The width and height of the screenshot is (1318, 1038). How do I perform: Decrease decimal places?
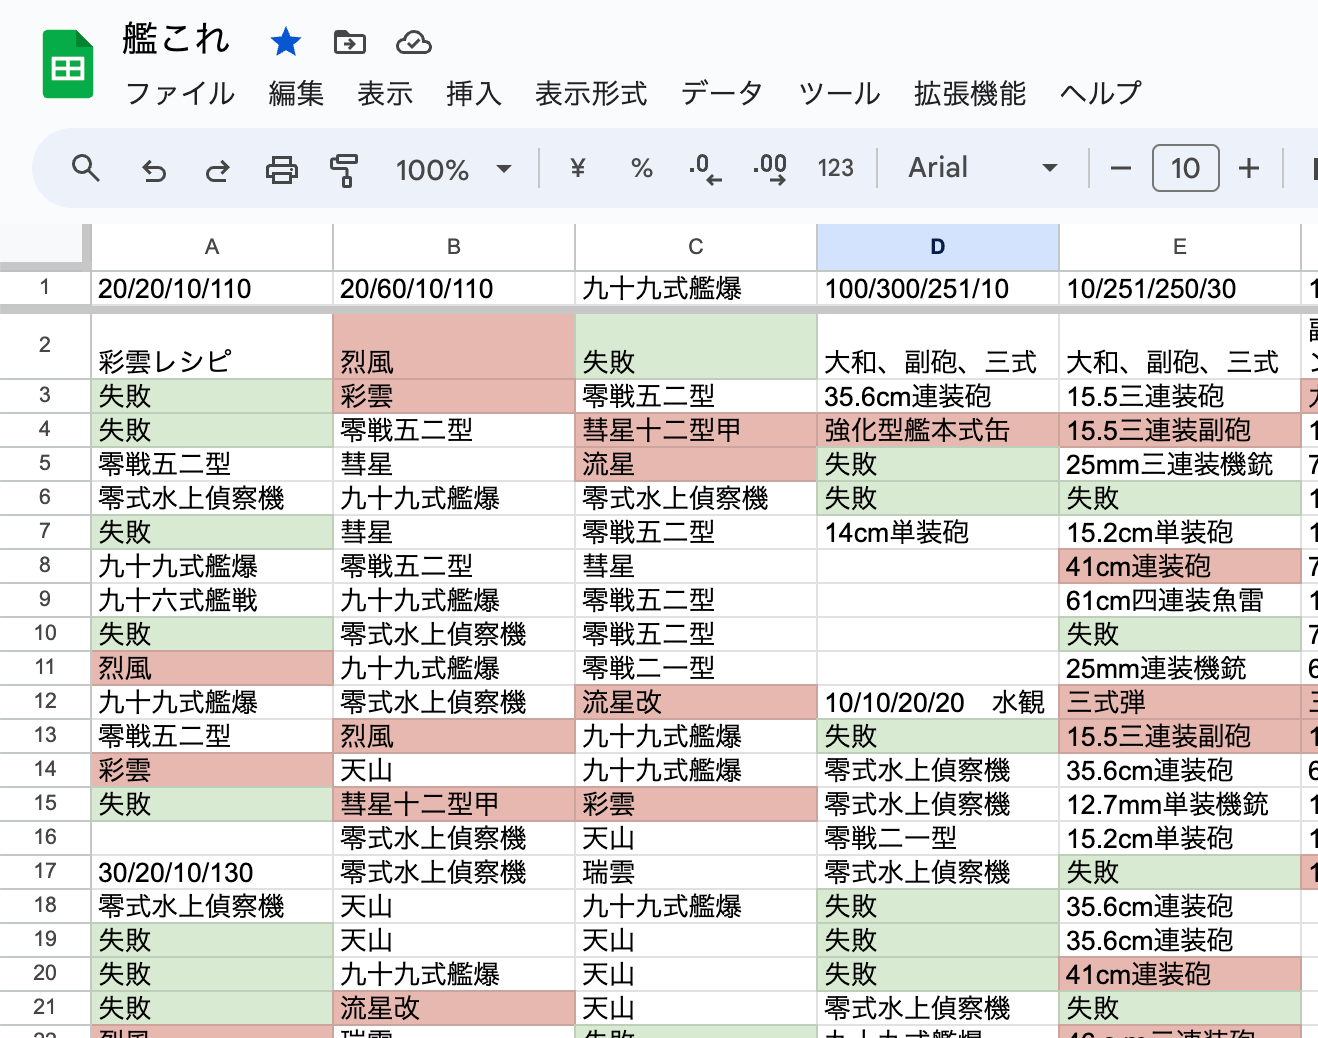tap(705, 168)
